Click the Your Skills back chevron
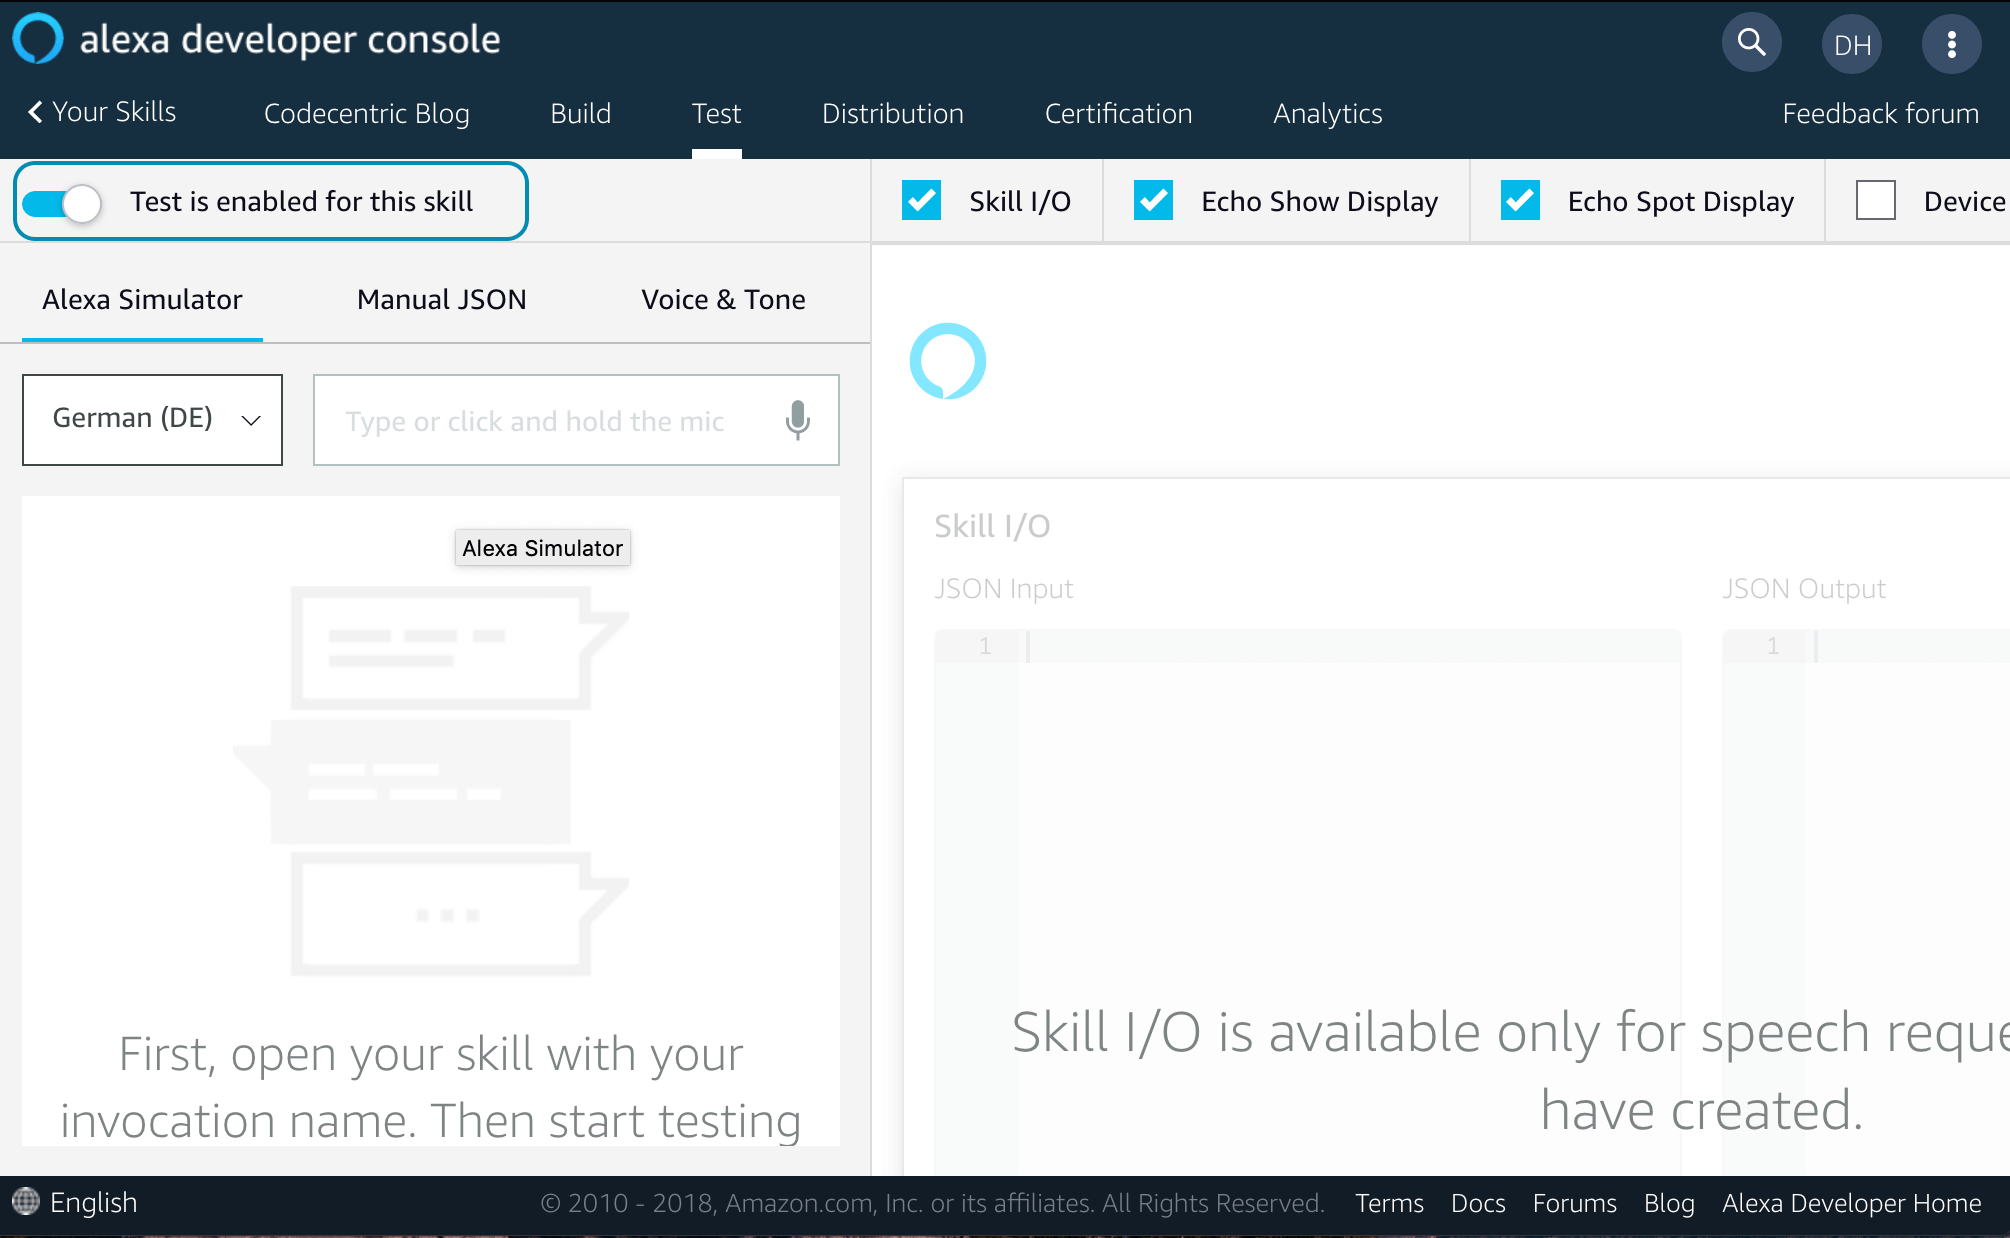This screenshot has width=2010, height=1238. (36, 112)
